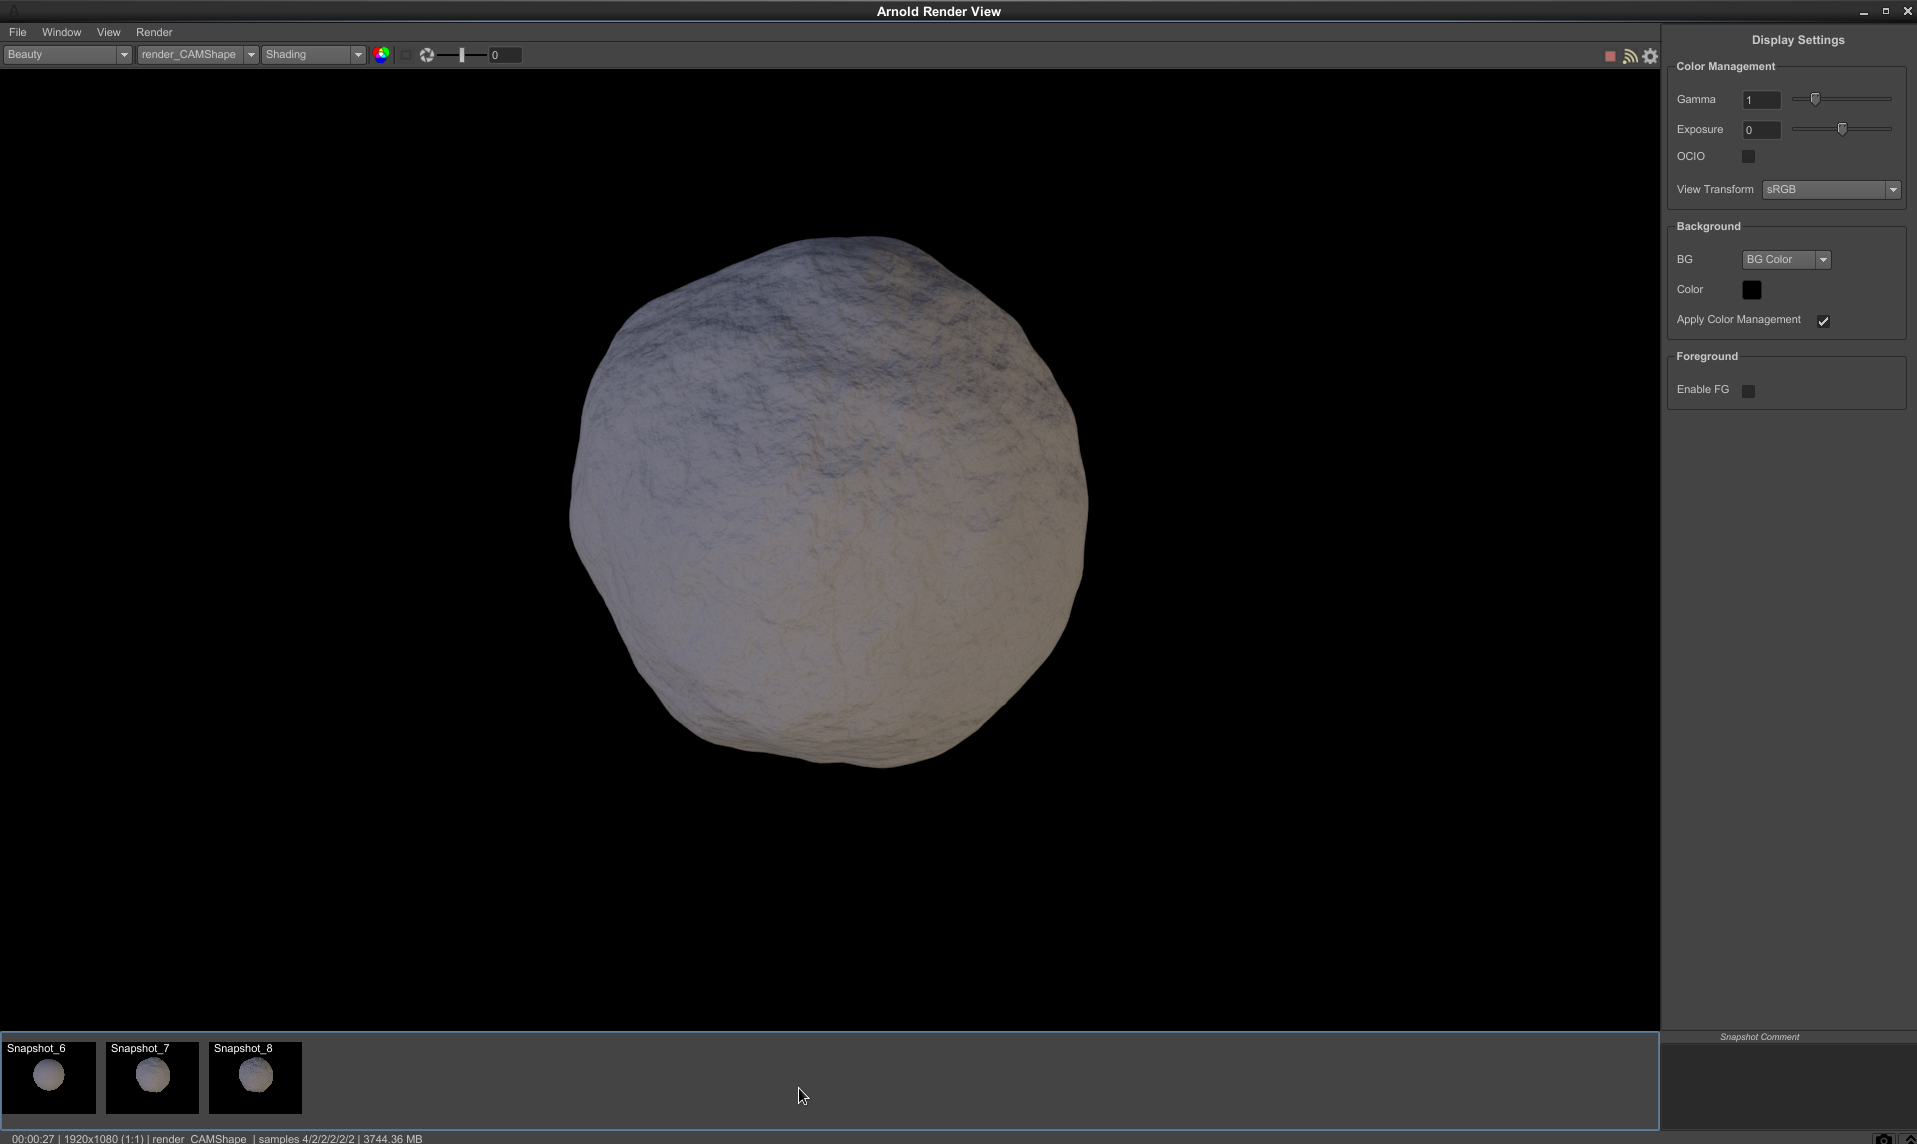Image resolution: width=1917 pixels, height=1144 pixels.
Task: Stop the render with red square button
Action: coord(1610,57)
